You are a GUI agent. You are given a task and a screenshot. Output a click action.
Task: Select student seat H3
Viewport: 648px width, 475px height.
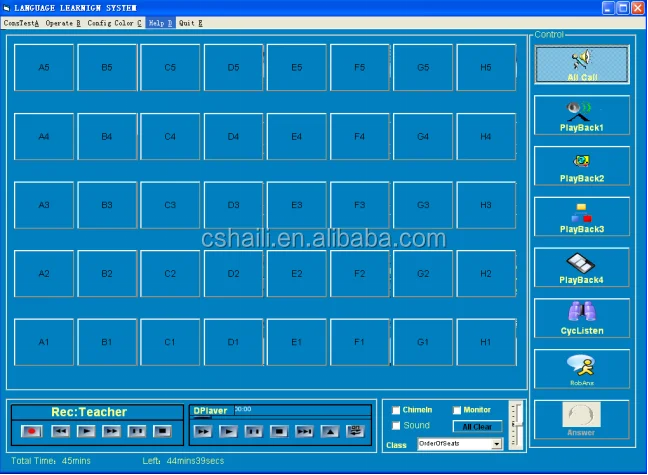click(x=486, y=205)
